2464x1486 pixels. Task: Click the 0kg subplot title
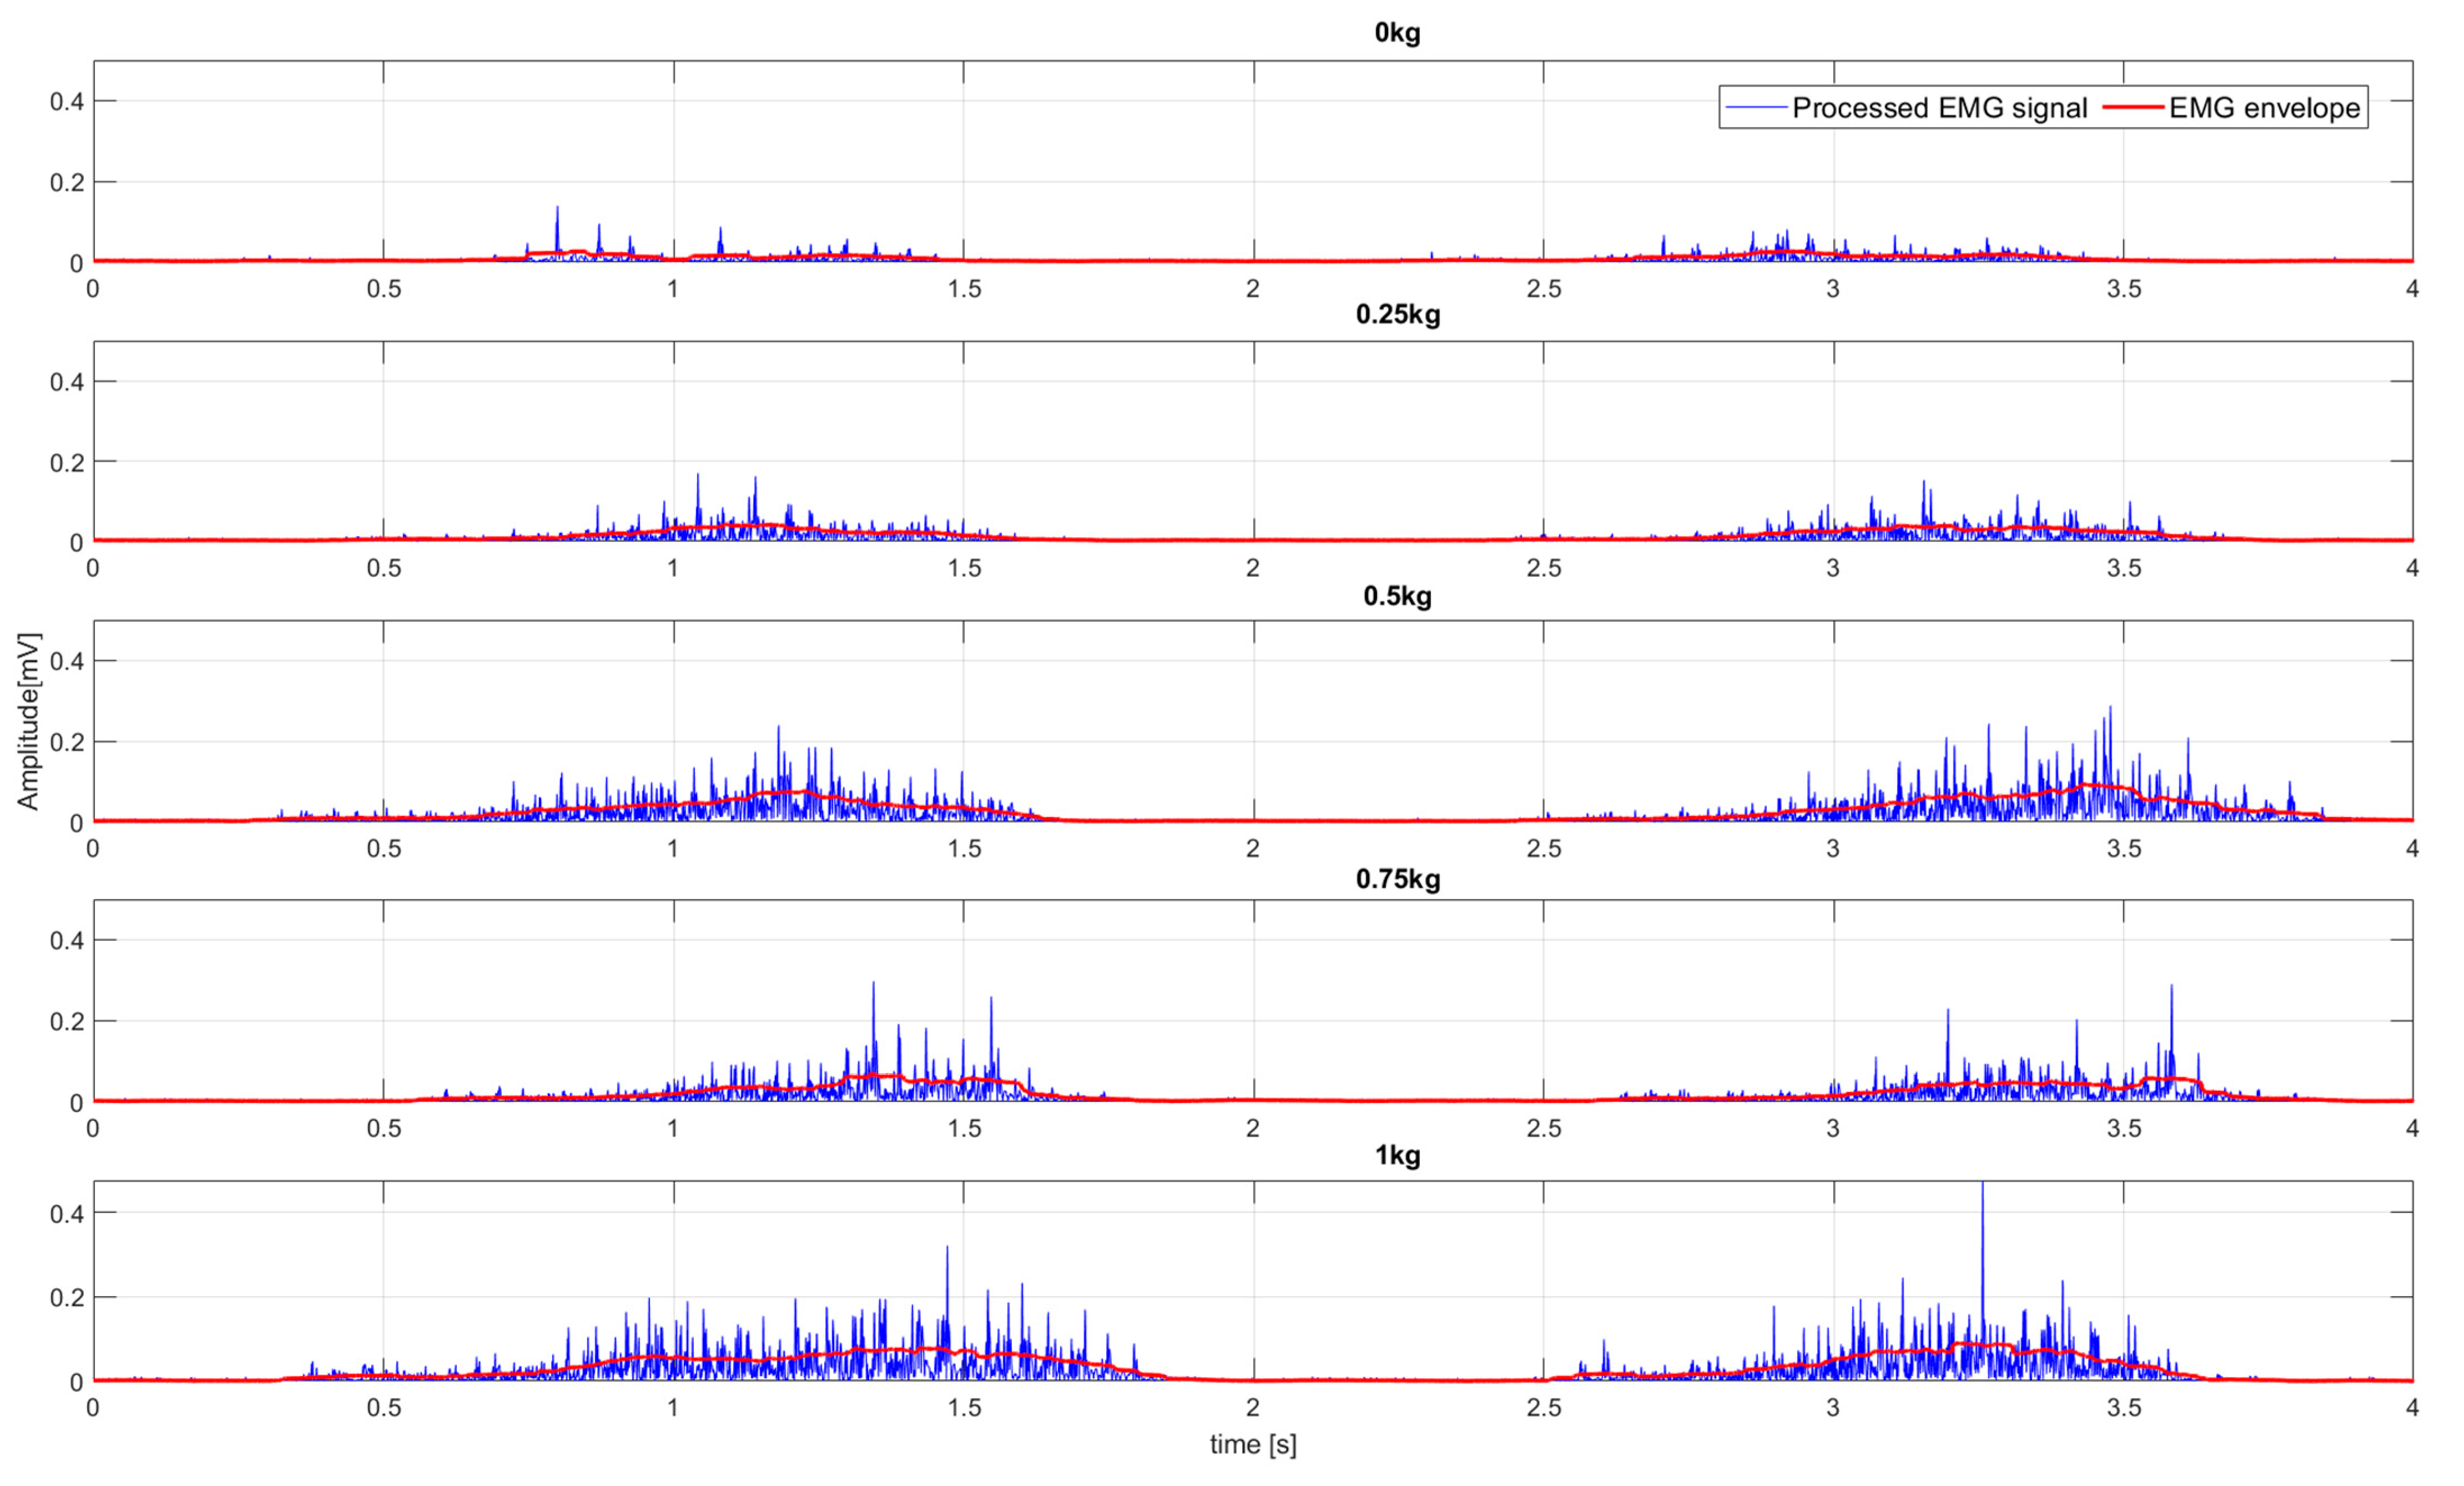pos(1397,33)
